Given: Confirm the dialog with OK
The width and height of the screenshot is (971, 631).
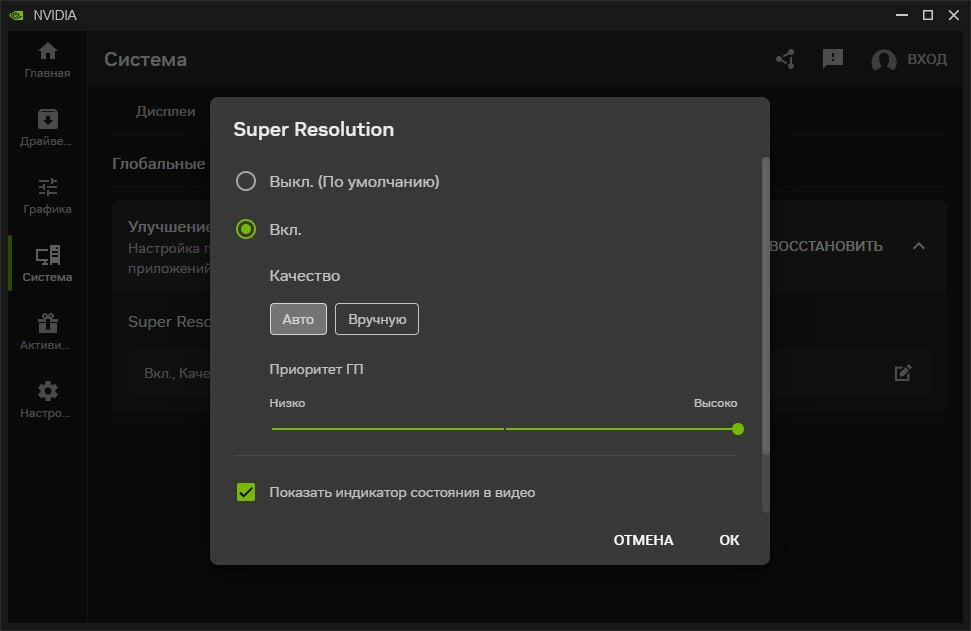Looking at the screenshot, I should click(x=729, y=540).
